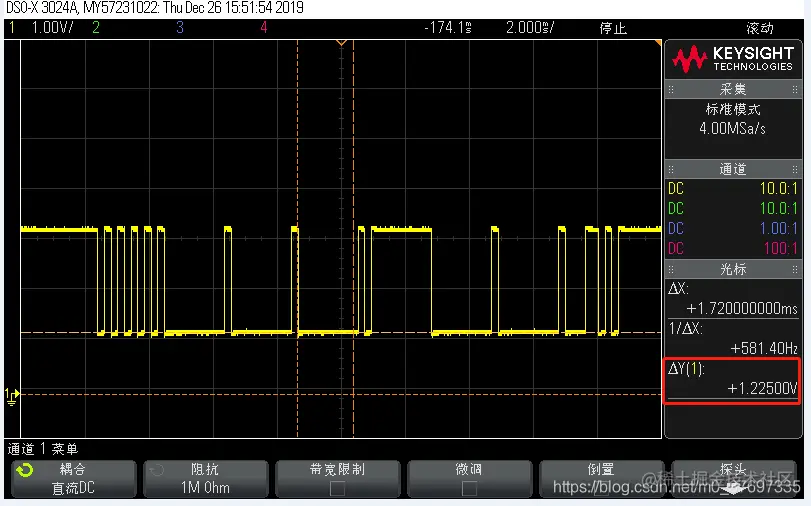Image resolution: width=811 pixels, height=506 pixels.
Task: Click the 滚动 roll mode indicator
Action: [760, 28]
